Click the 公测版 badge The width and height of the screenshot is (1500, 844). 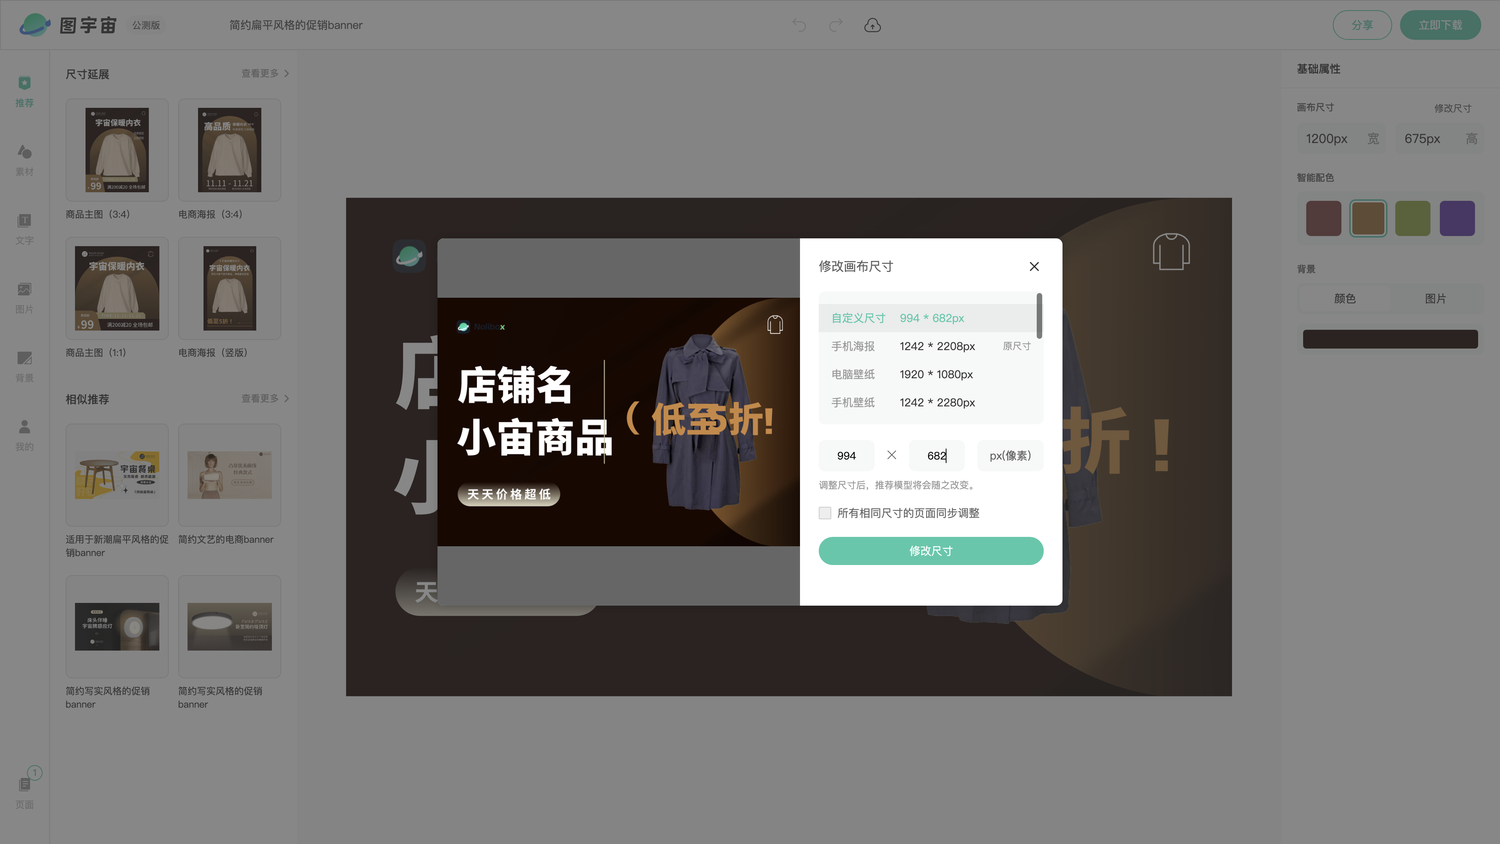click(x=146, y=25)
